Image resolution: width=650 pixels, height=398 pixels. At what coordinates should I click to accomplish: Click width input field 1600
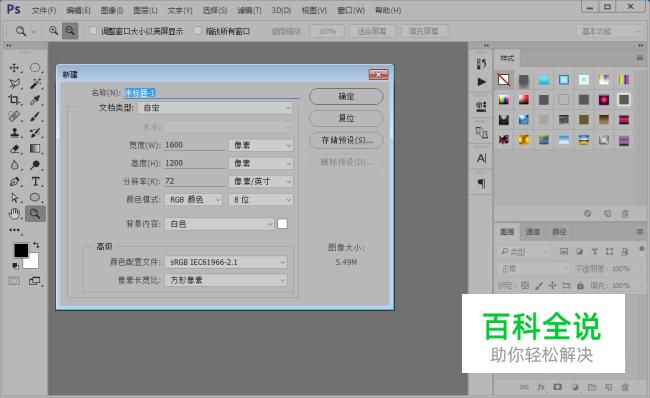[x=194, y=145]
